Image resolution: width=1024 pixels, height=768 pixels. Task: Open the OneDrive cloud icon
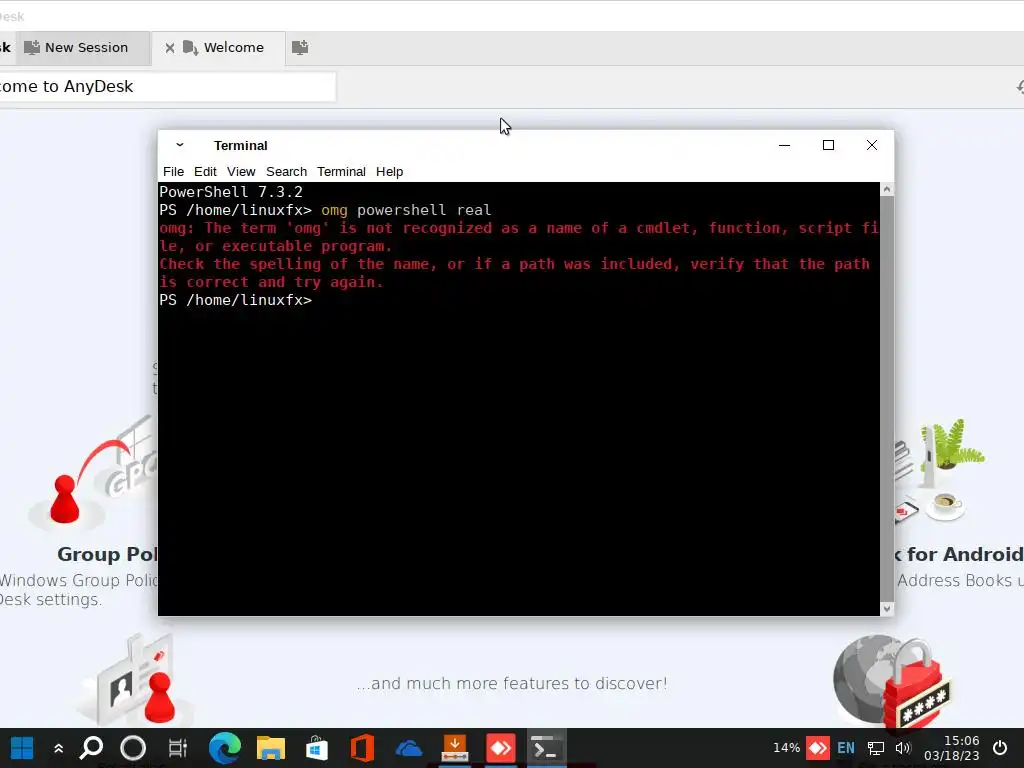click(409, 748)
